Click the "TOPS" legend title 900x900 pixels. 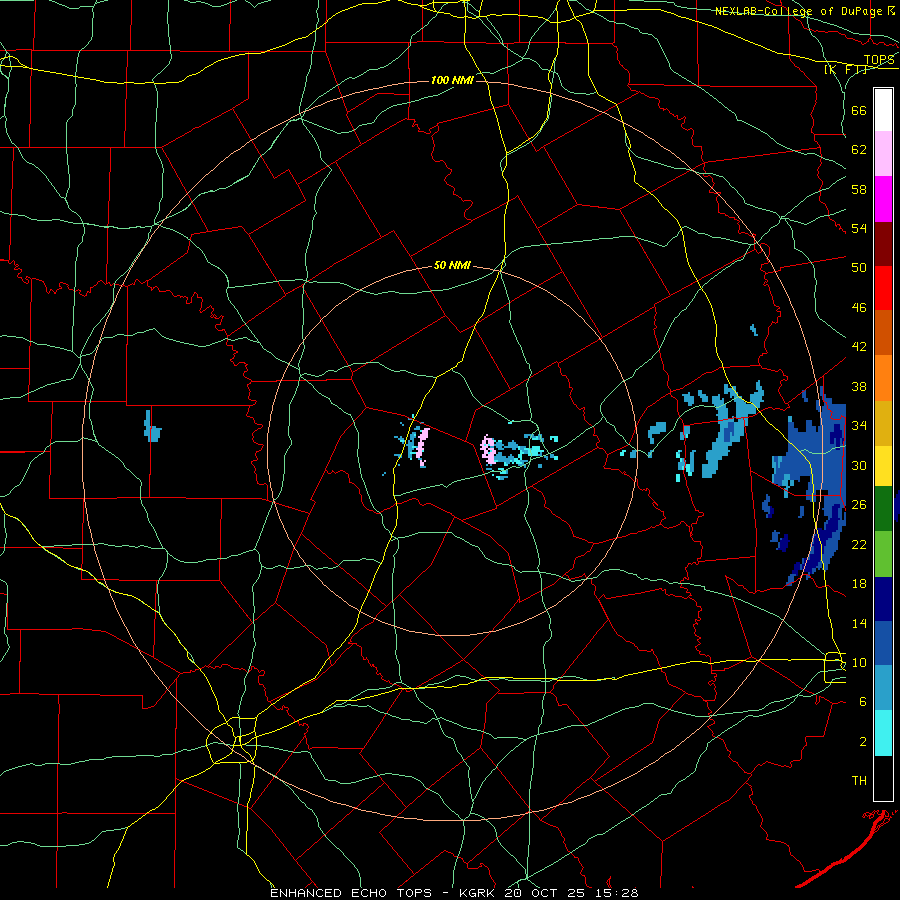pos(879,60)
